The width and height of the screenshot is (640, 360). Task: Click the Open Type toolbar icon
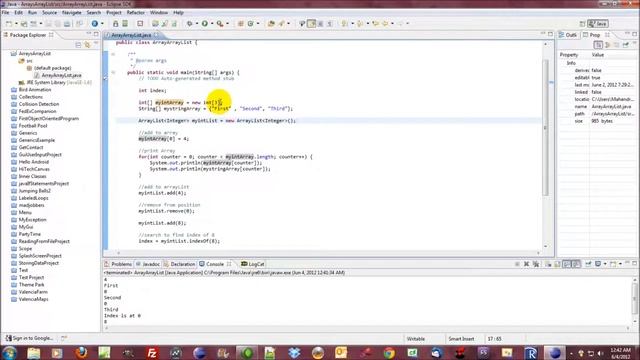271,24
